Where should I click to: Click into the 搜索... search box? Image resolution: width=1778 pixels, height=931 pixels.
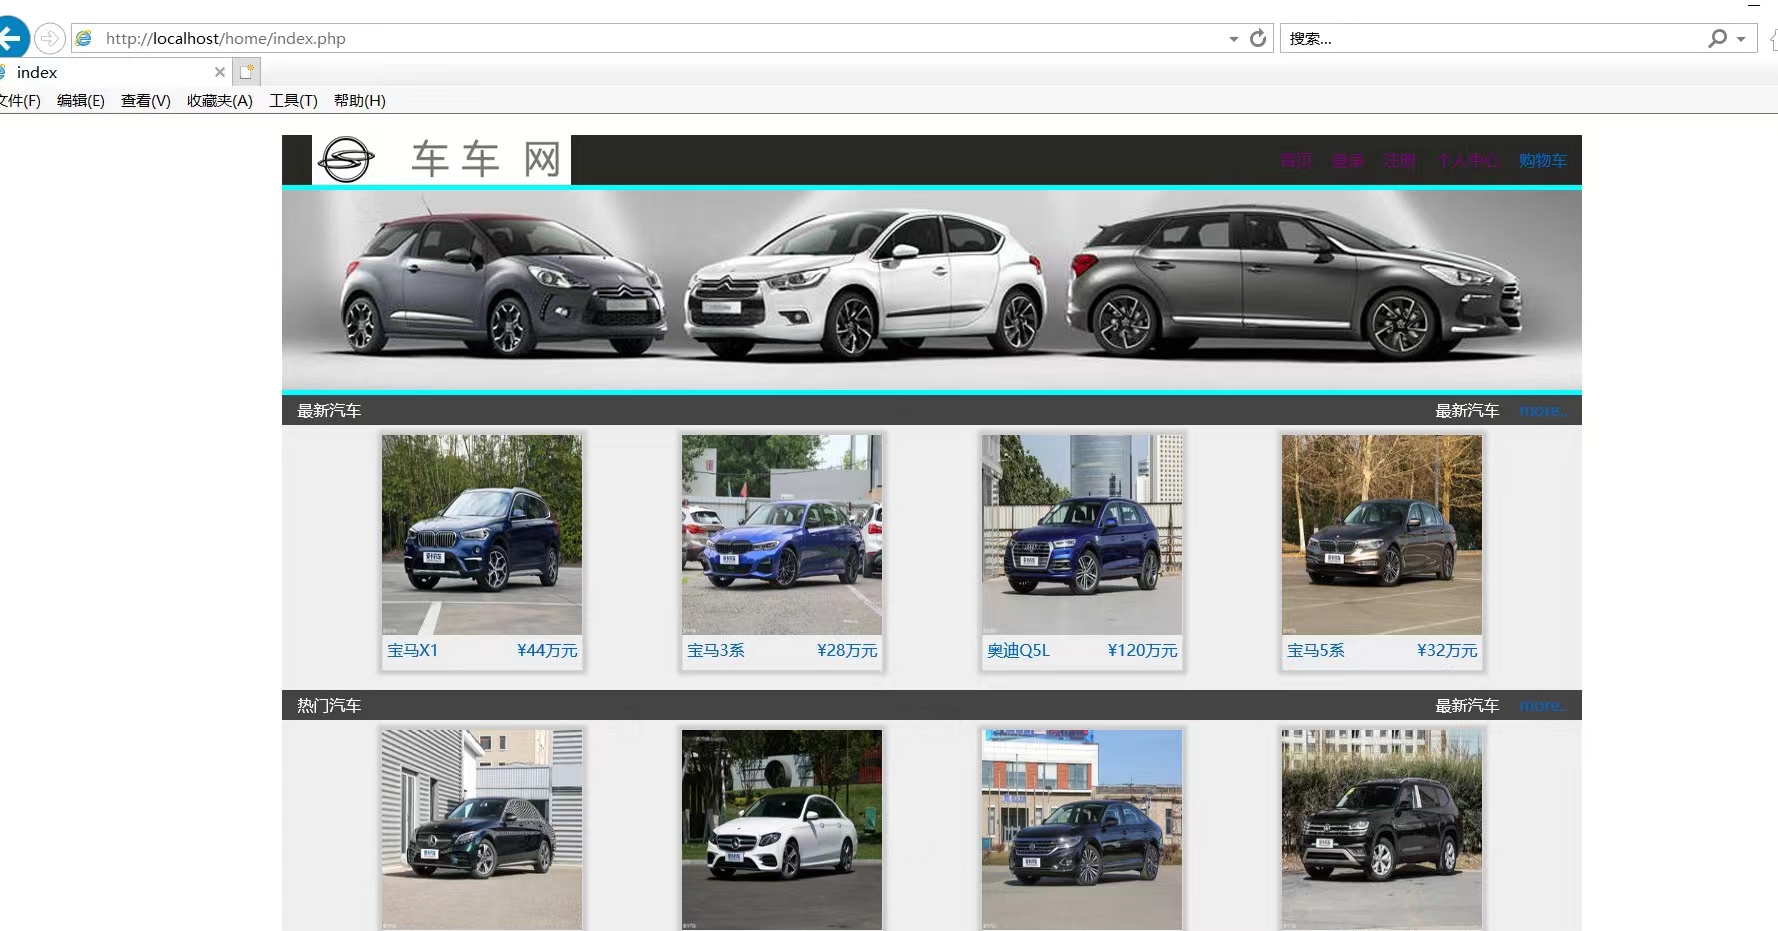pos(1495,38)
